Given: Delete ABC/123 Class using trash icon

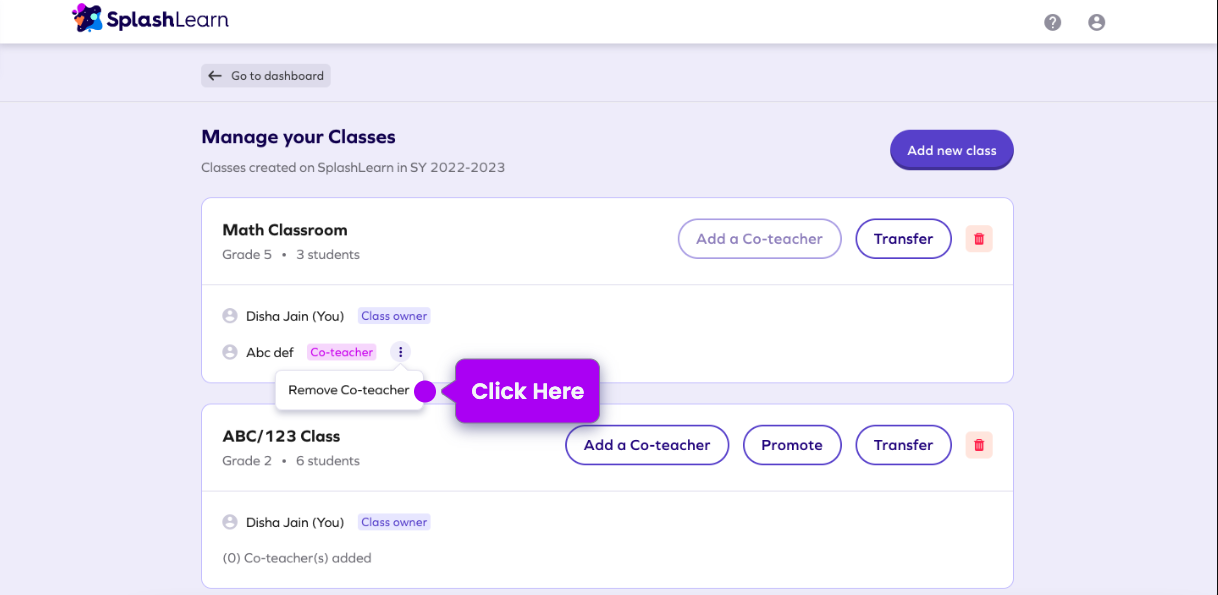Looking at the screenshot, I should (x=979, y=445).
